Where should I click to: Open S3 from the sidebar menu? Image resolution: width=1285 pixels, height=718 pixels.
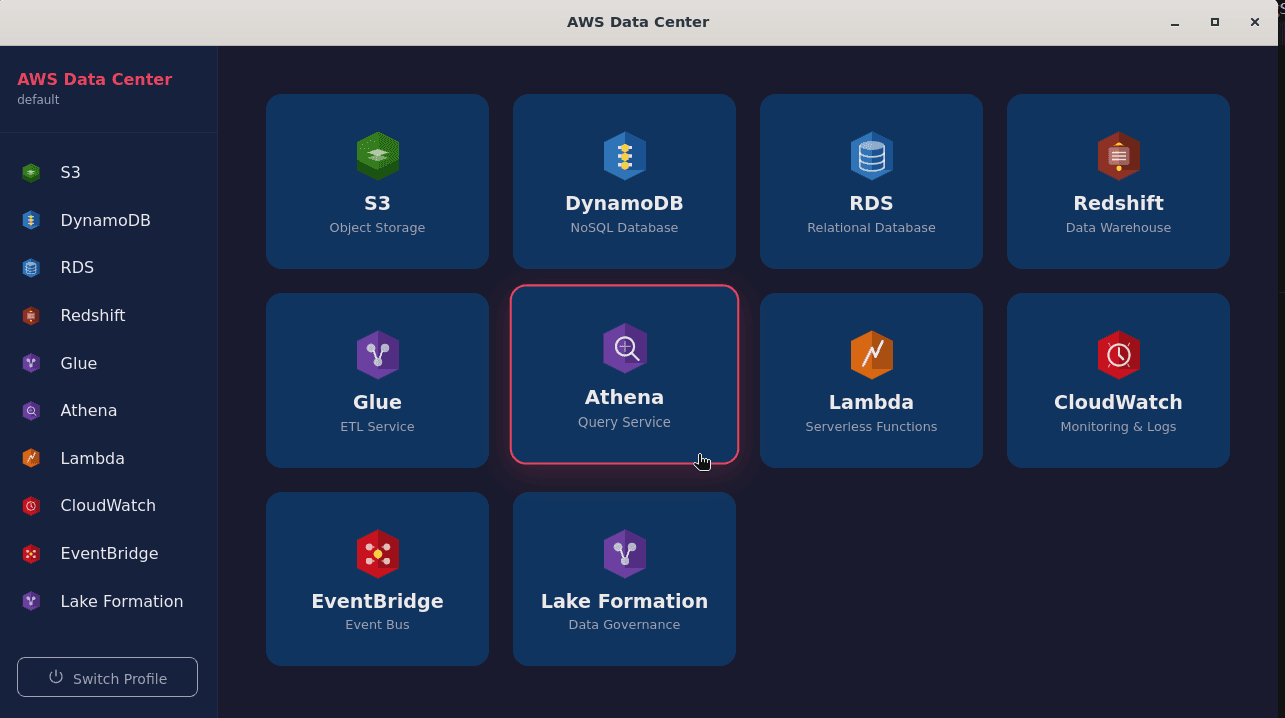(x=108, y=172)
